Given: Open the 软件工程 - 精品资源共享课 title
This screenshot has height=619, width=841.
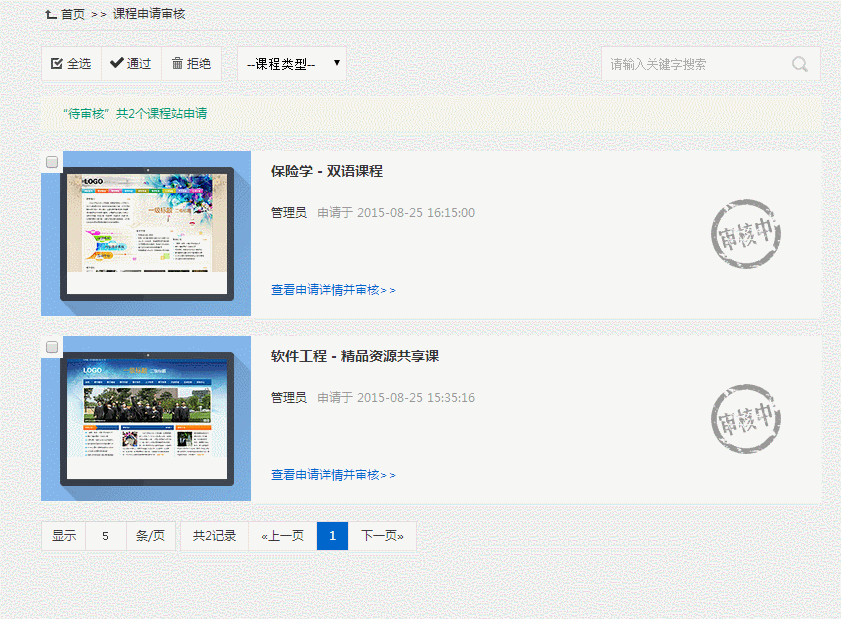Looking at the screenshot, I should 355,356.
